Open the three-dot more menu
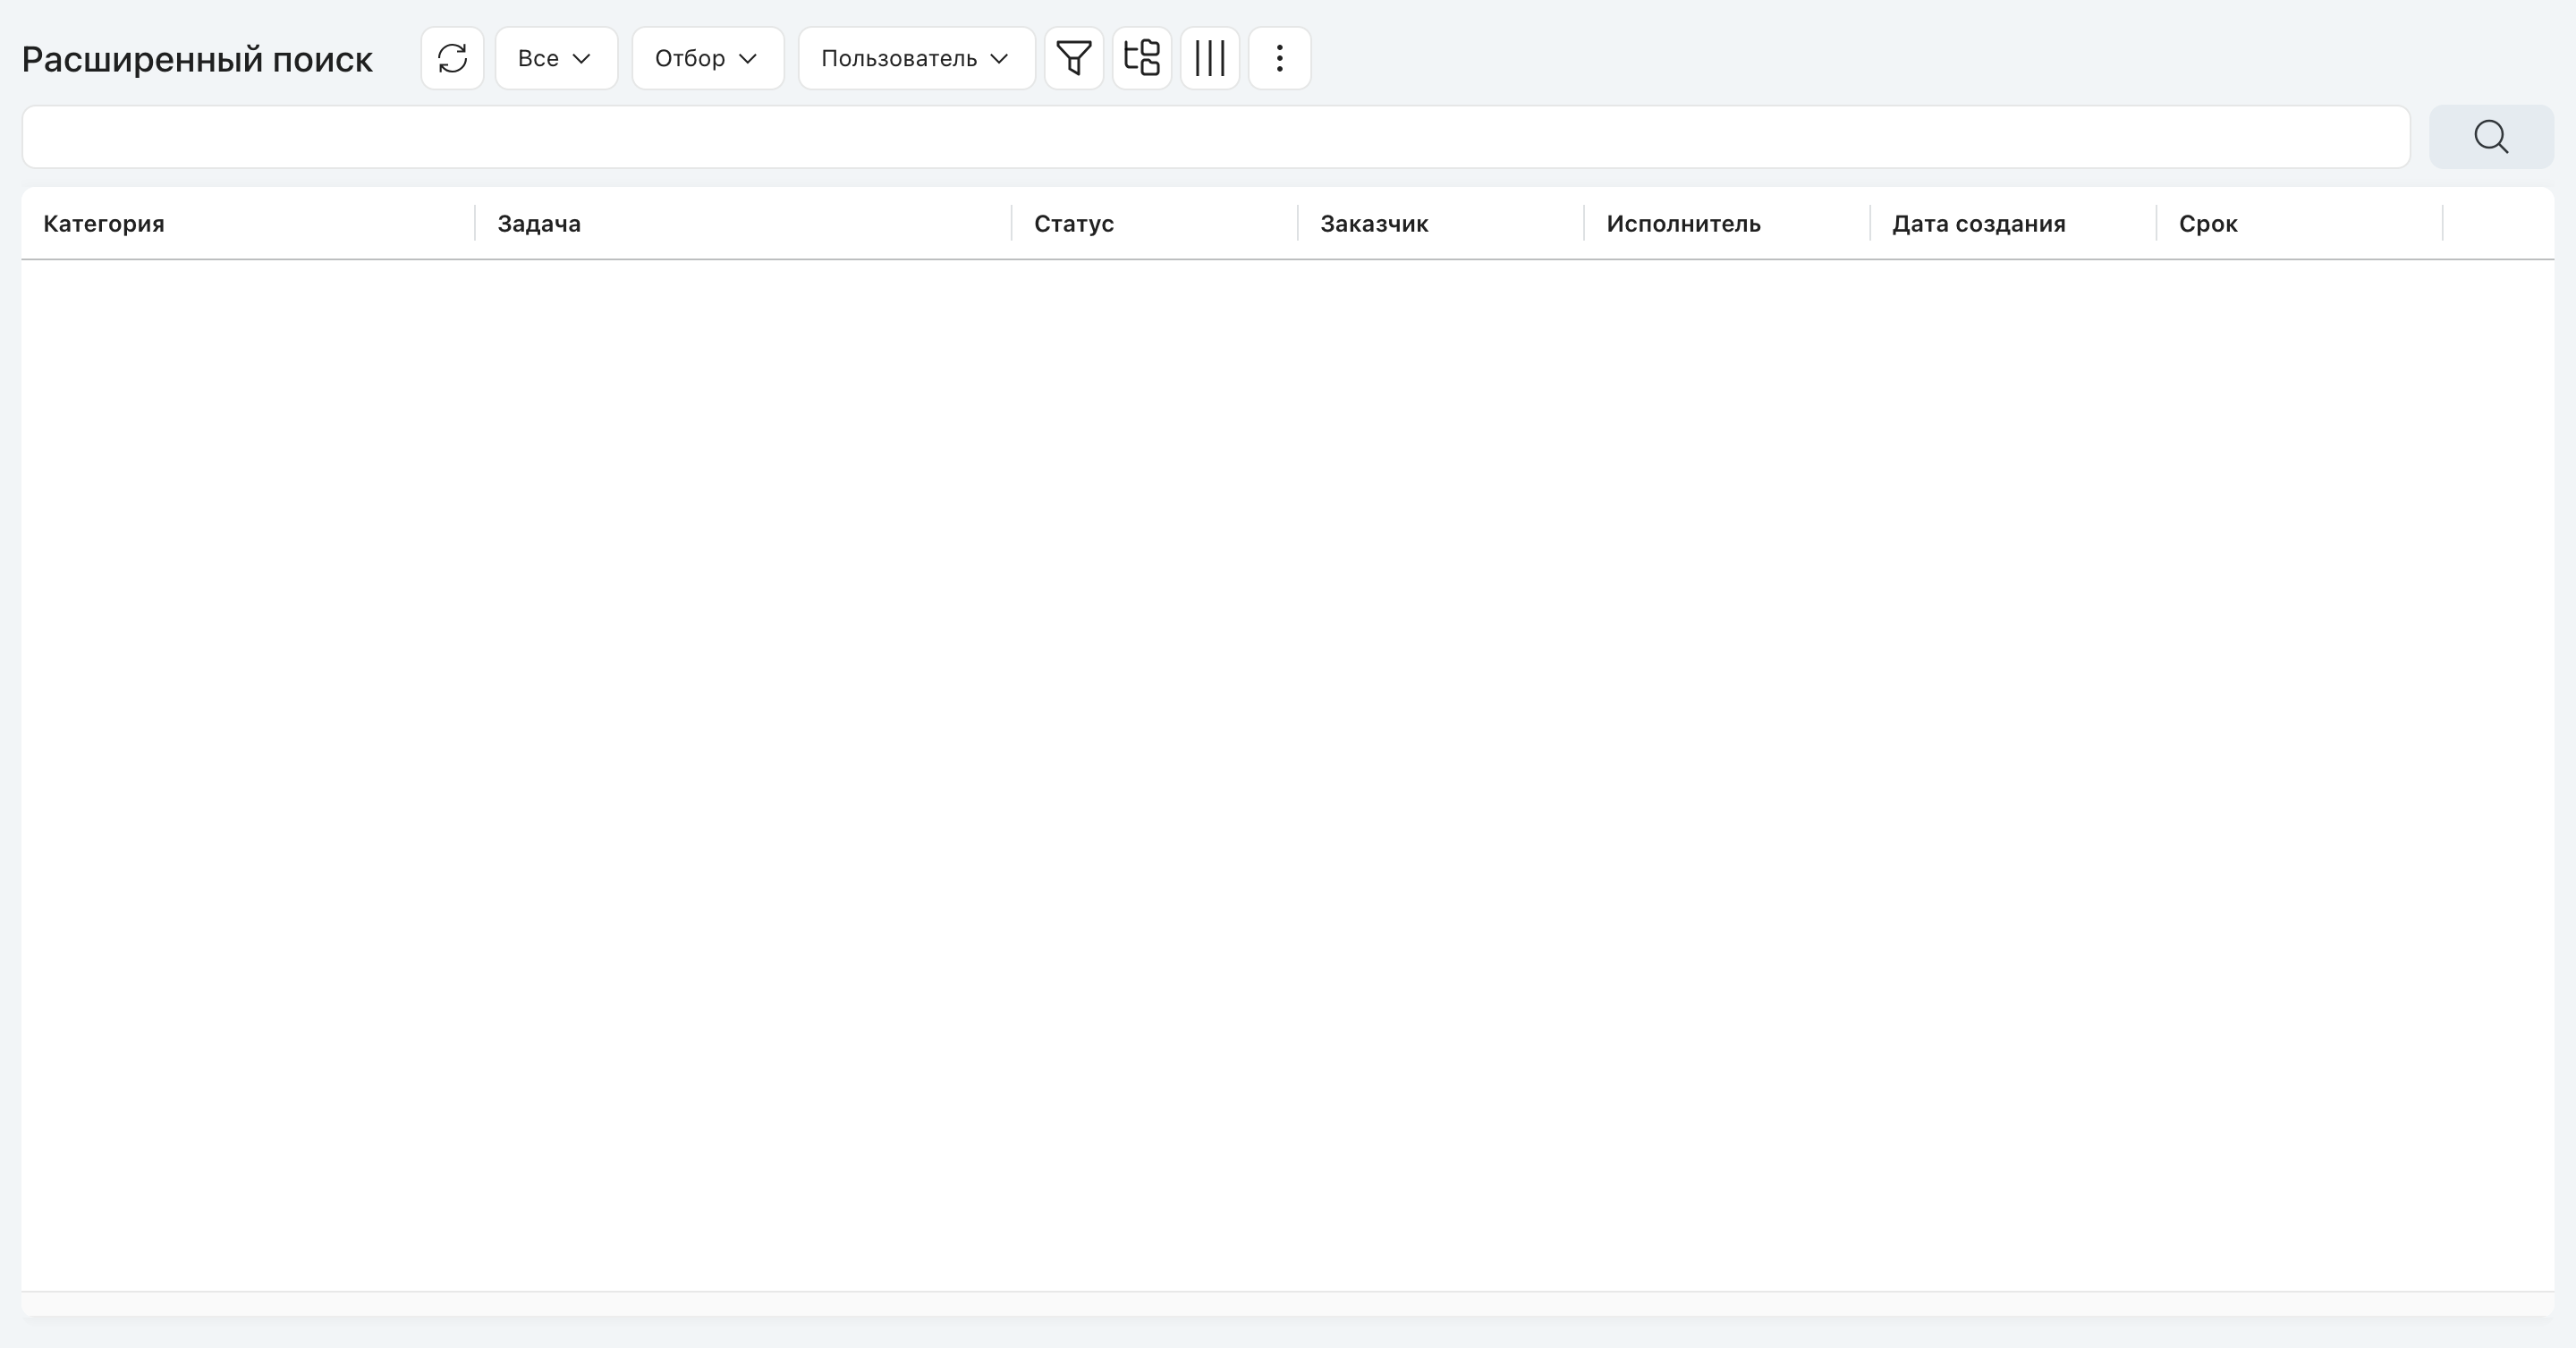The width and height of the screenshot is (2576, 1348). (x=1279, y=58)
